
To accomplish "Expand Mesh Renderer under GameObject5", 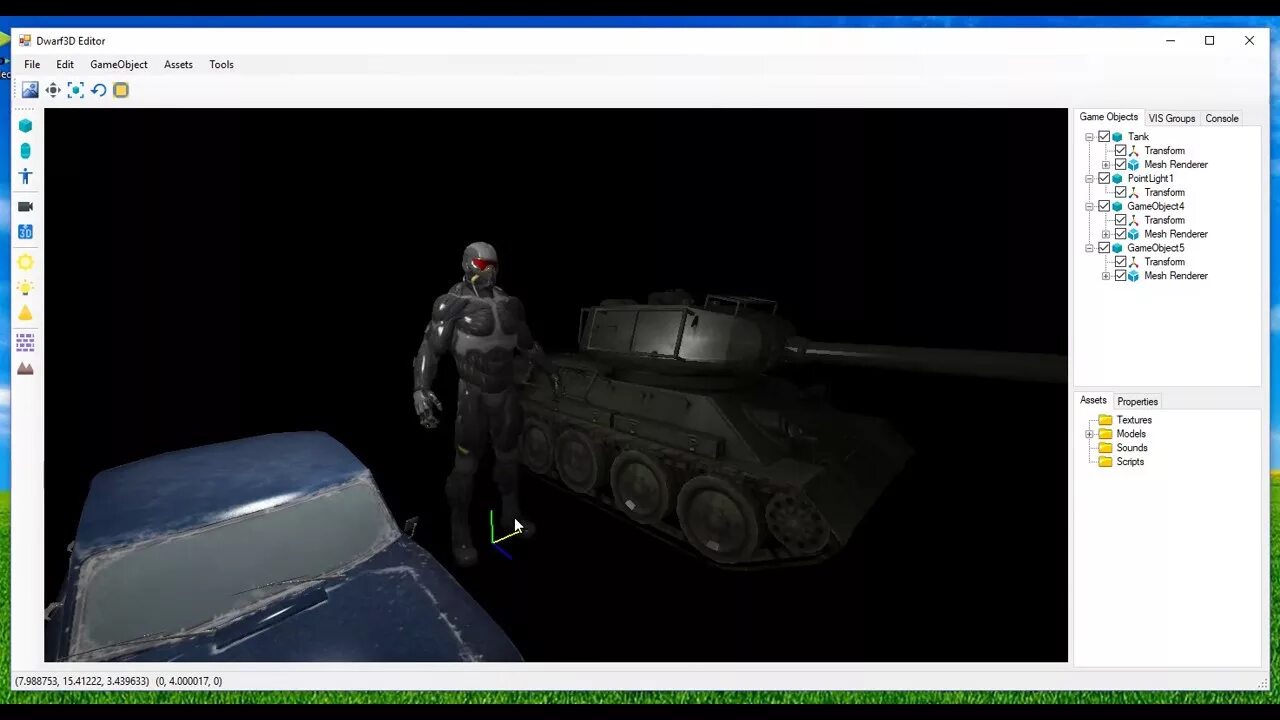I will click(1106, 276).
